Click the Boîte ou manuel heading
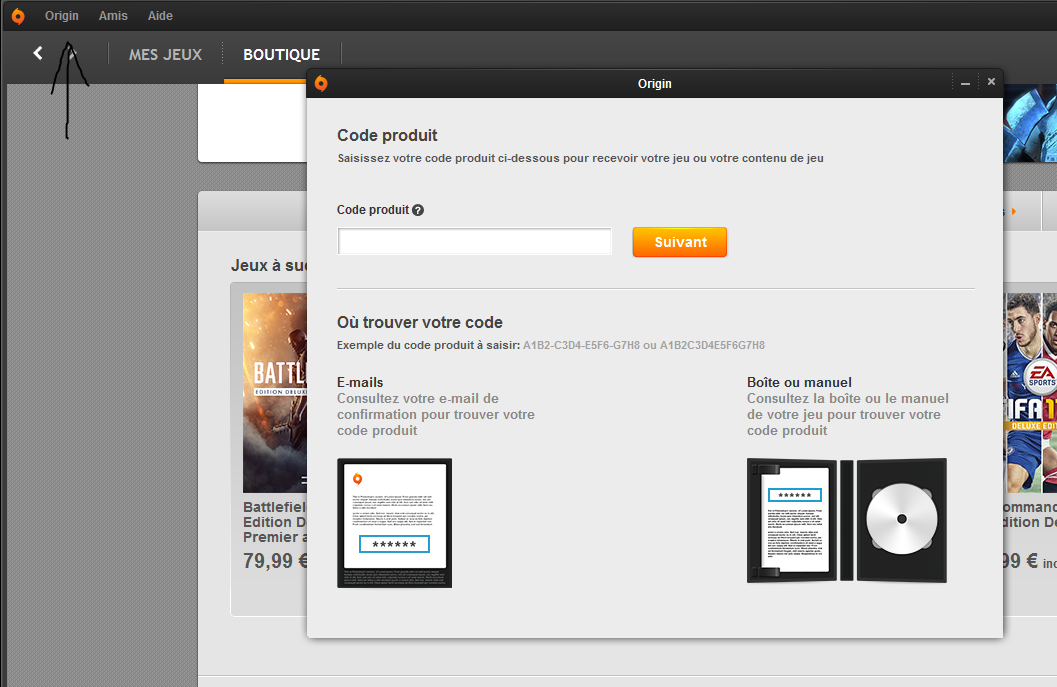The height and width of the screenshot is (687, 1057). [x=799, y=382]
